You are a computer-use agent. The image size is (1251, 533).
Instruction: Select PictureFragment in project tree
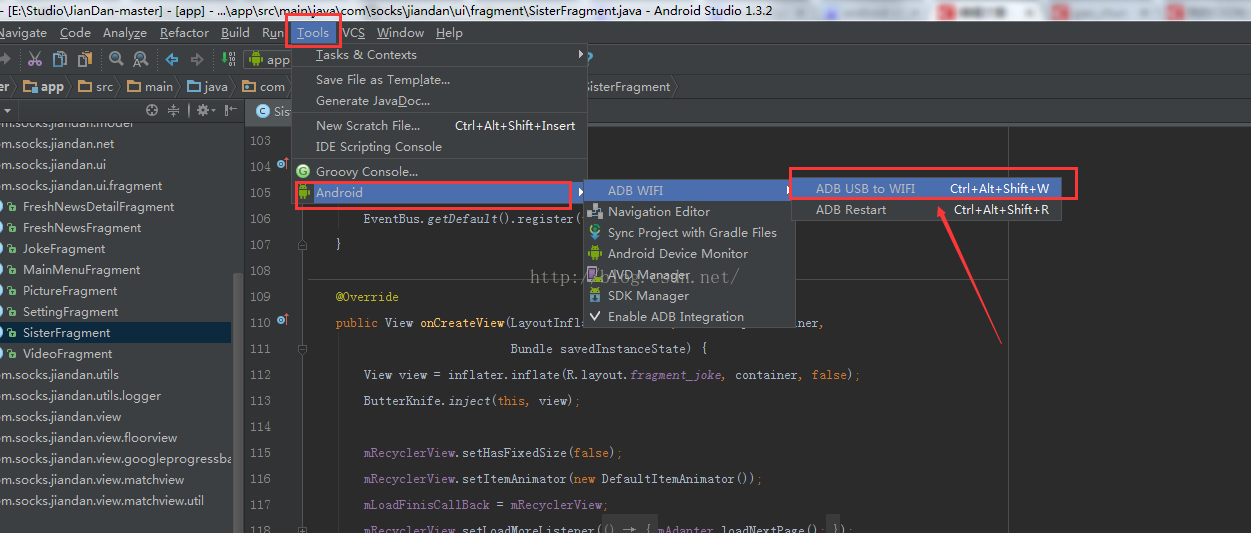(70, 291)
